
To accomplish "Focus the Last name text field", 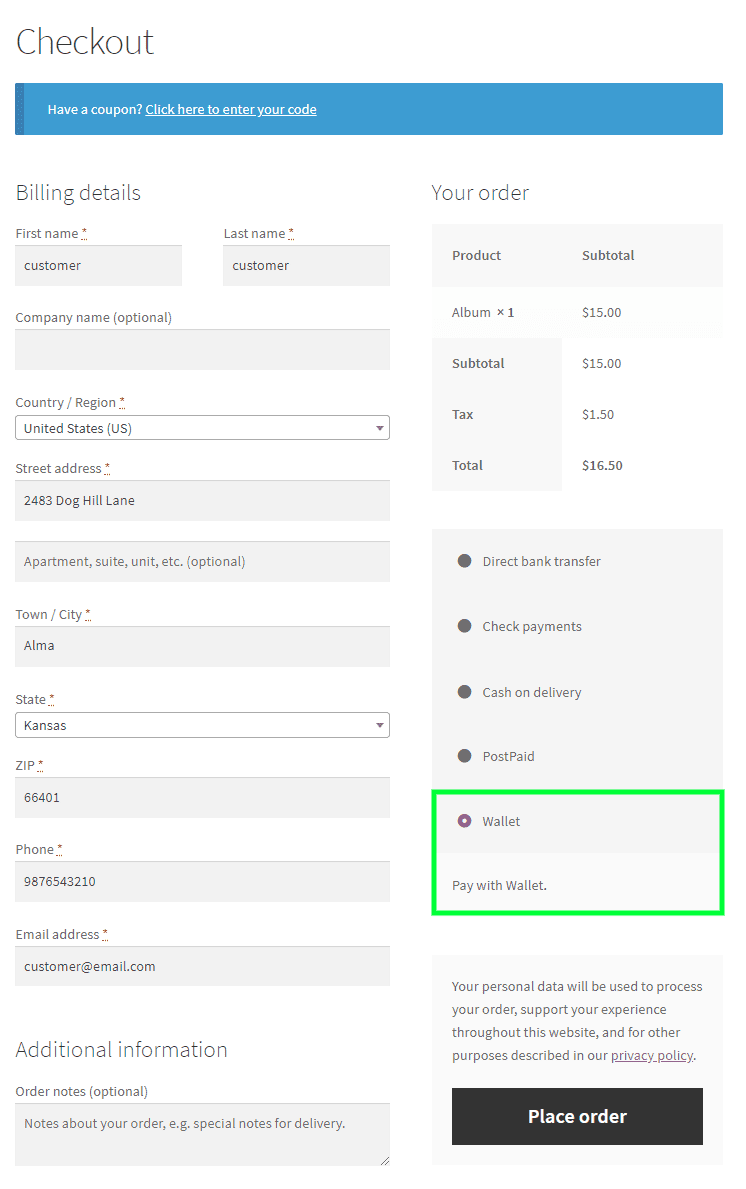I will [x=306, y=266].
